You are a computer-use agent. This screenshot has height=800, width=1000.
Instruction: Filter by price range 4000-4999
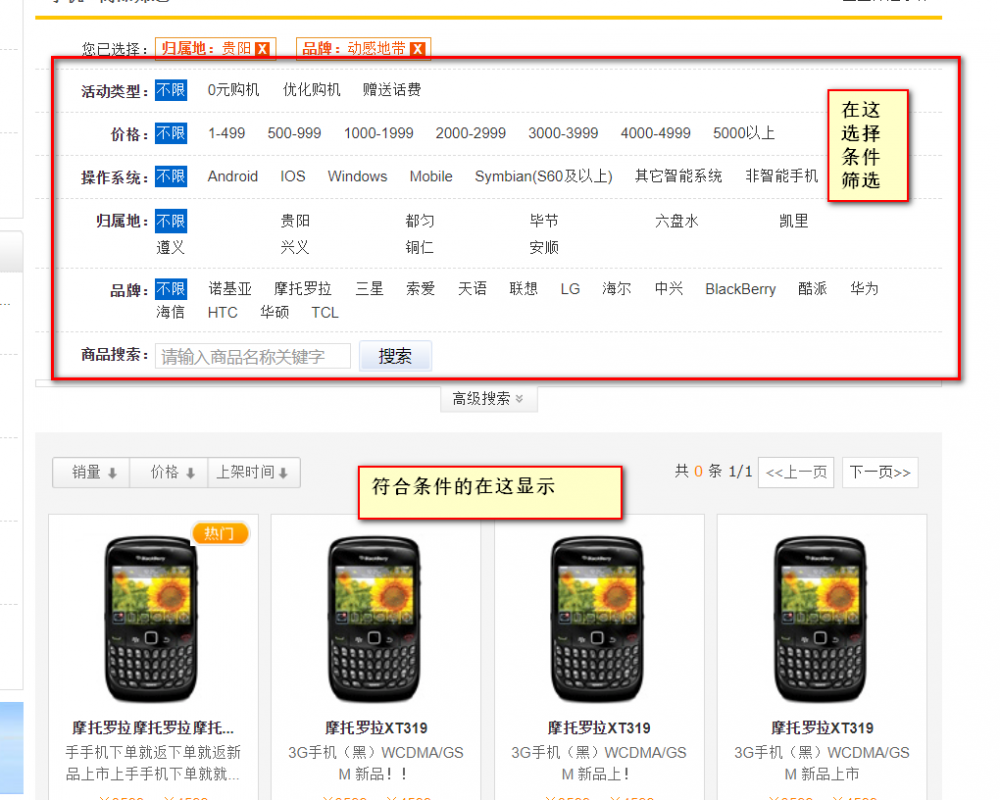656,133
